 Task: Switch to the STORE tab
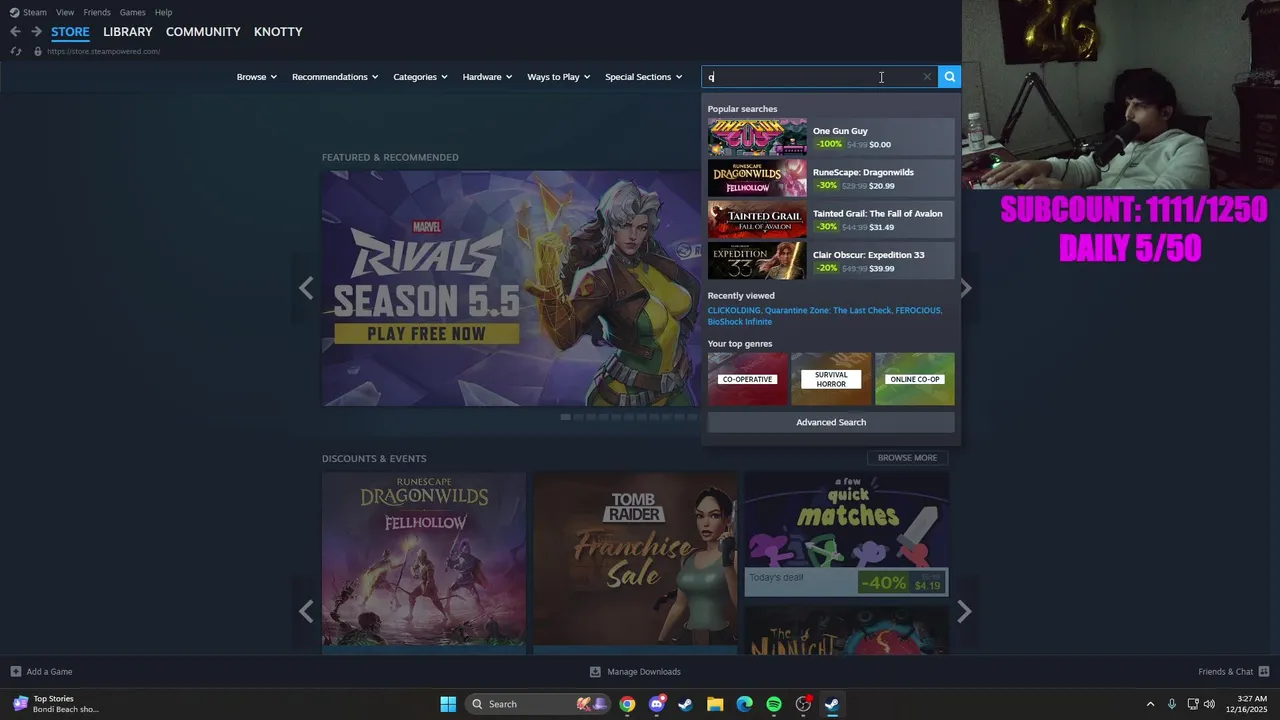point(70,32)
